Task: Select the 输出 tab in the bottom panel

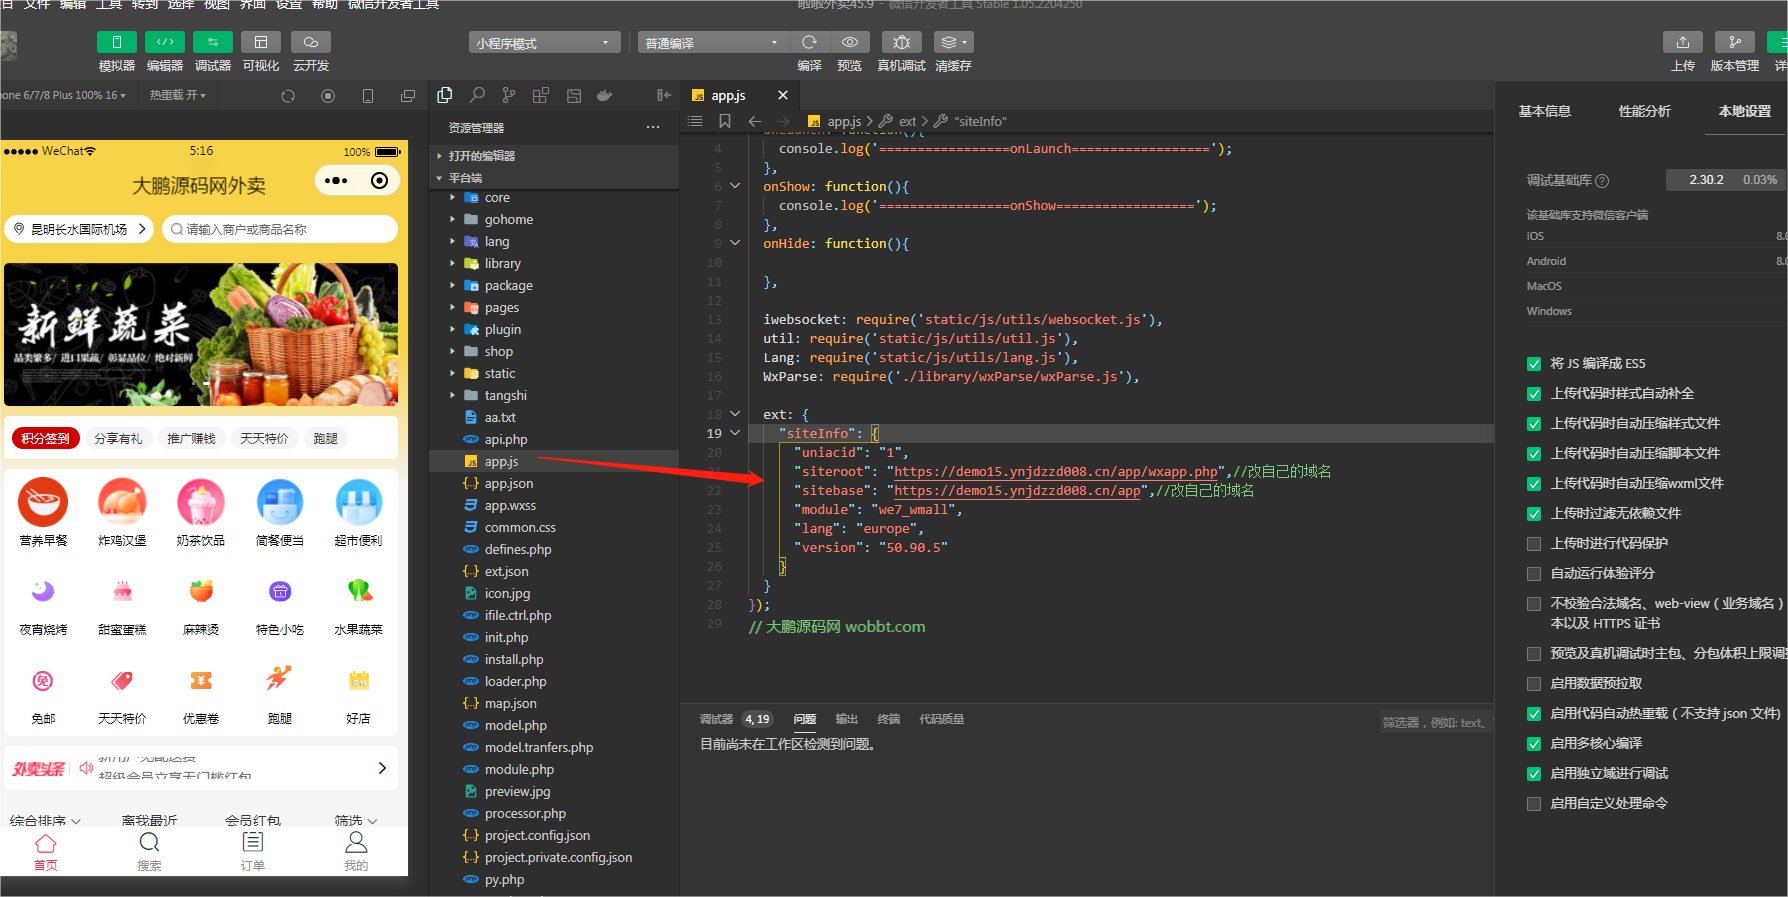Action: click(x=846, y=719)
